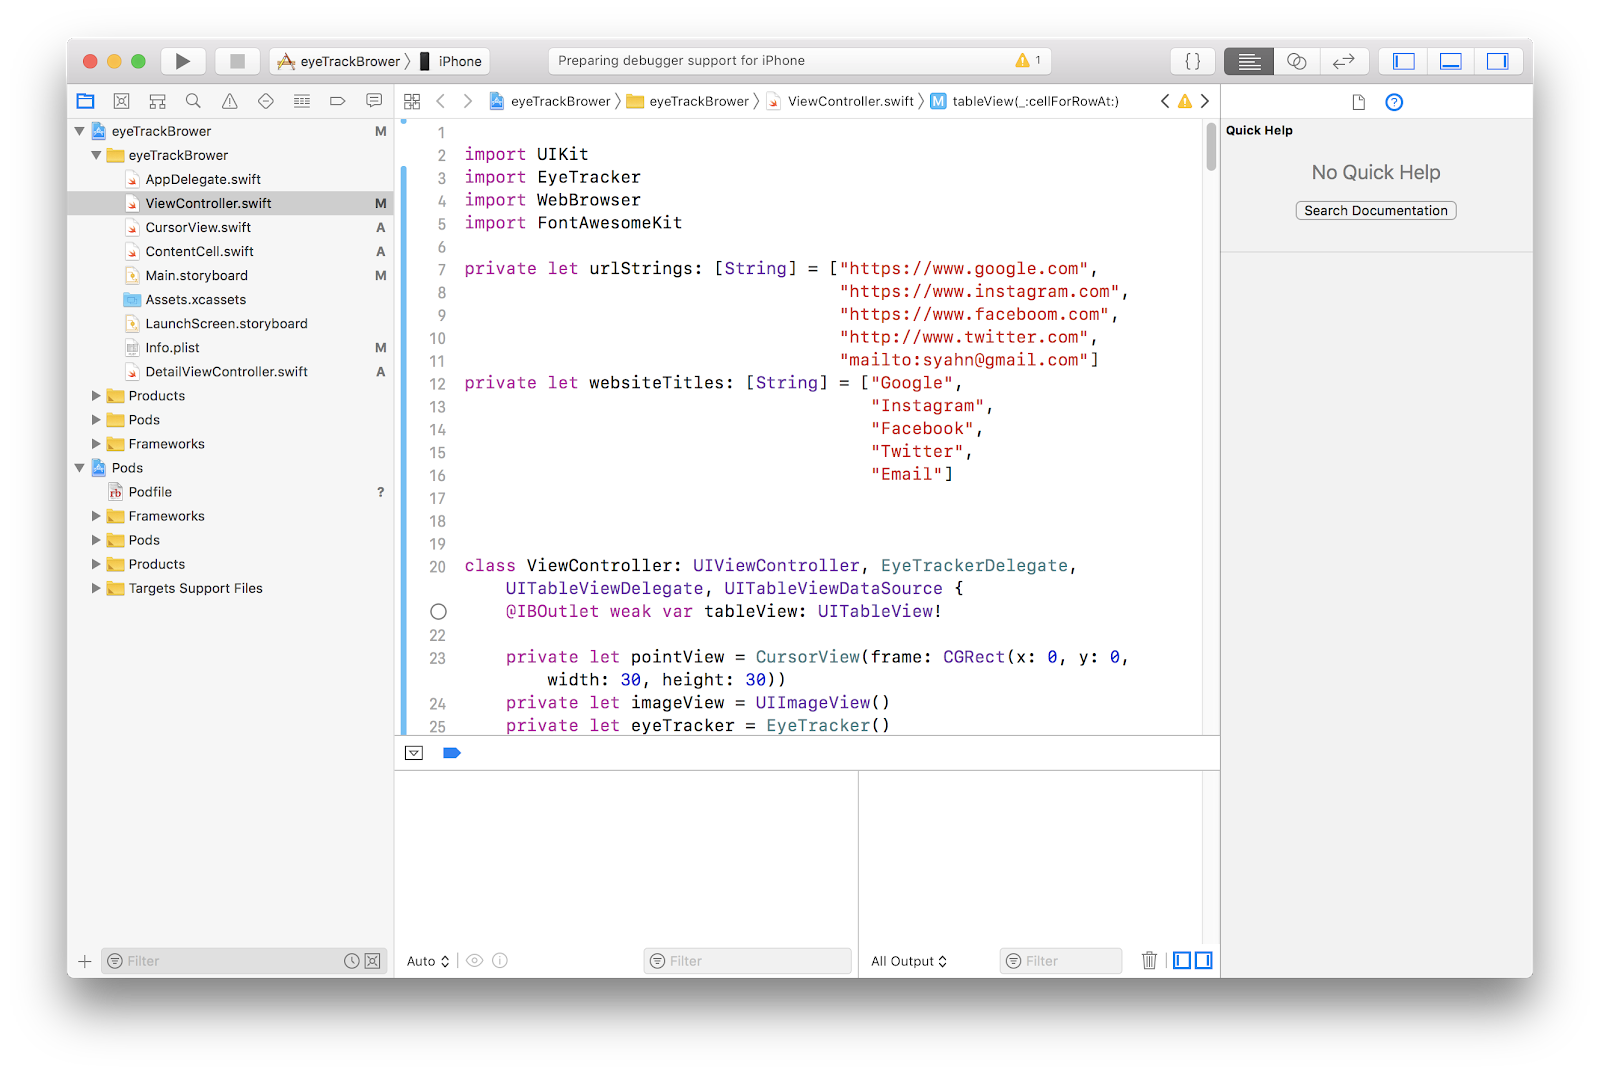Screen dimensions: 1600x1074
Task: Open the Podfile
Action: 150,492
